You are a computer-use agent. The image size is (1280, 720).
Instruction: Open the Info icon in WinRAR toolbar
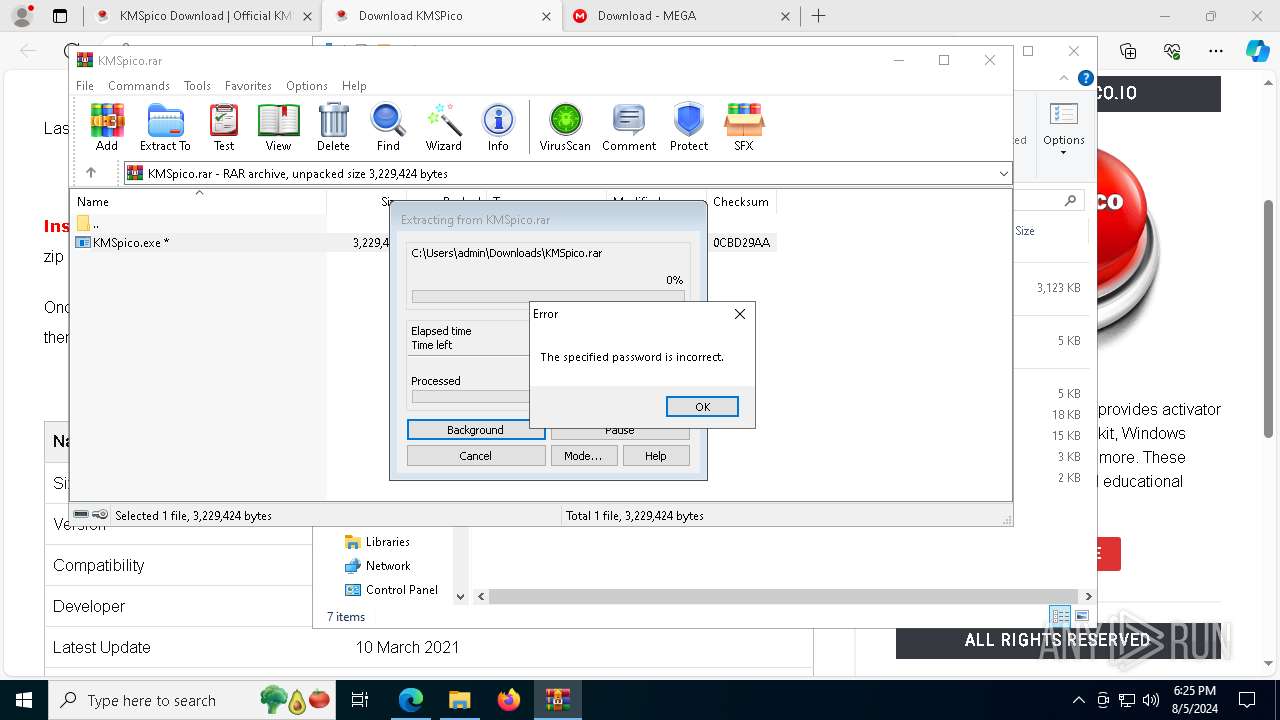(x=498, y=127)
